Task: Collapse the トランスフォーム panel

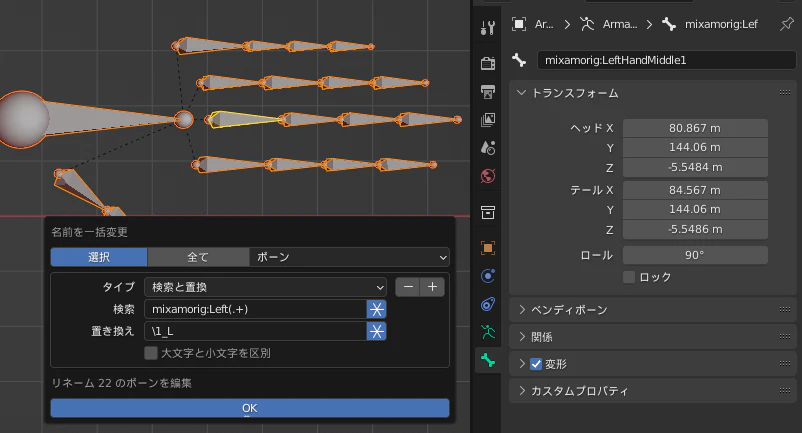Action: pos(521,93)
